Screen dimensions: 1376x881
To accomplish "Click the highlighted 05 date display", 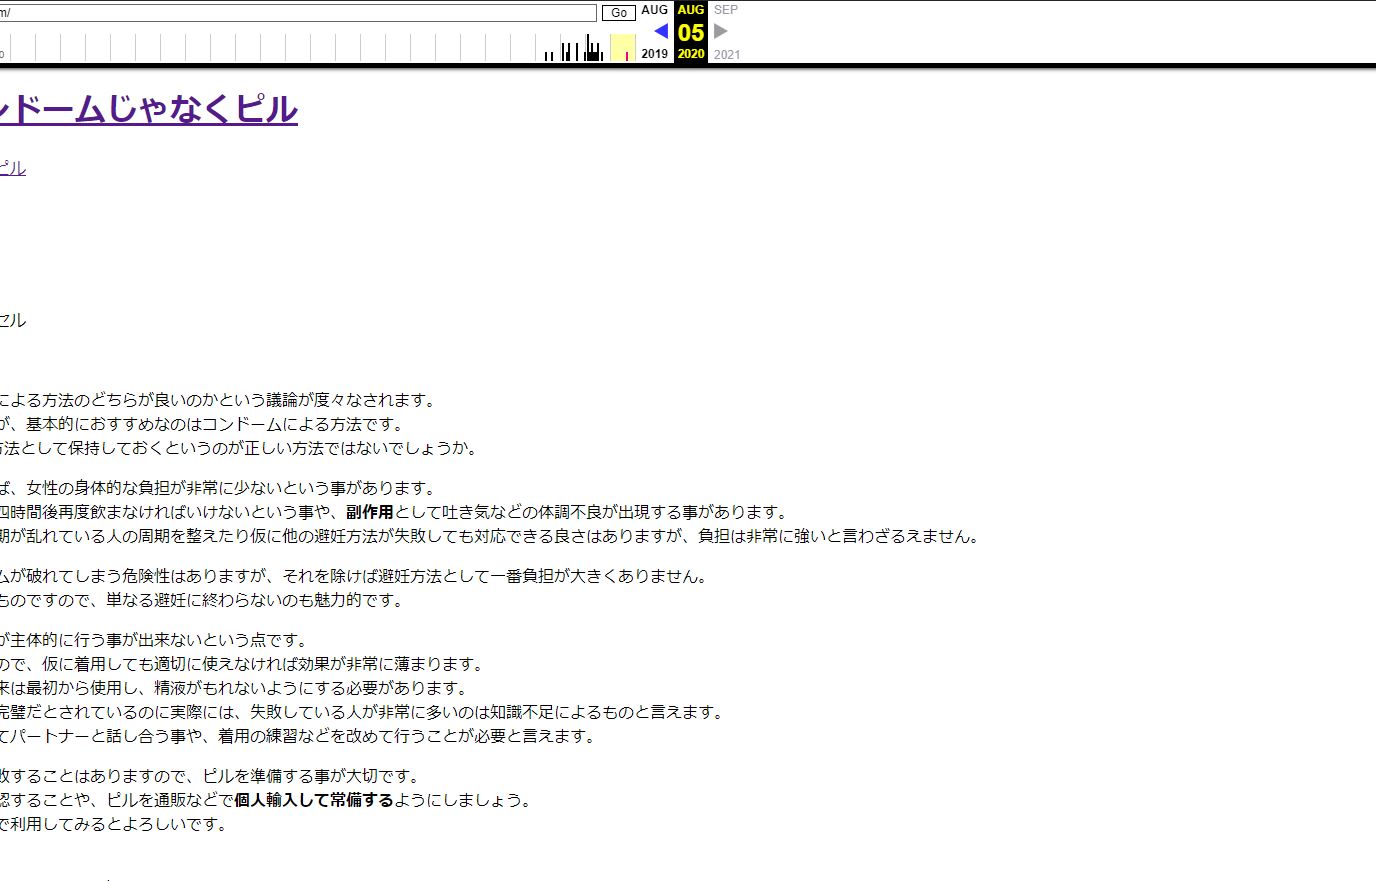I will 691,32.
